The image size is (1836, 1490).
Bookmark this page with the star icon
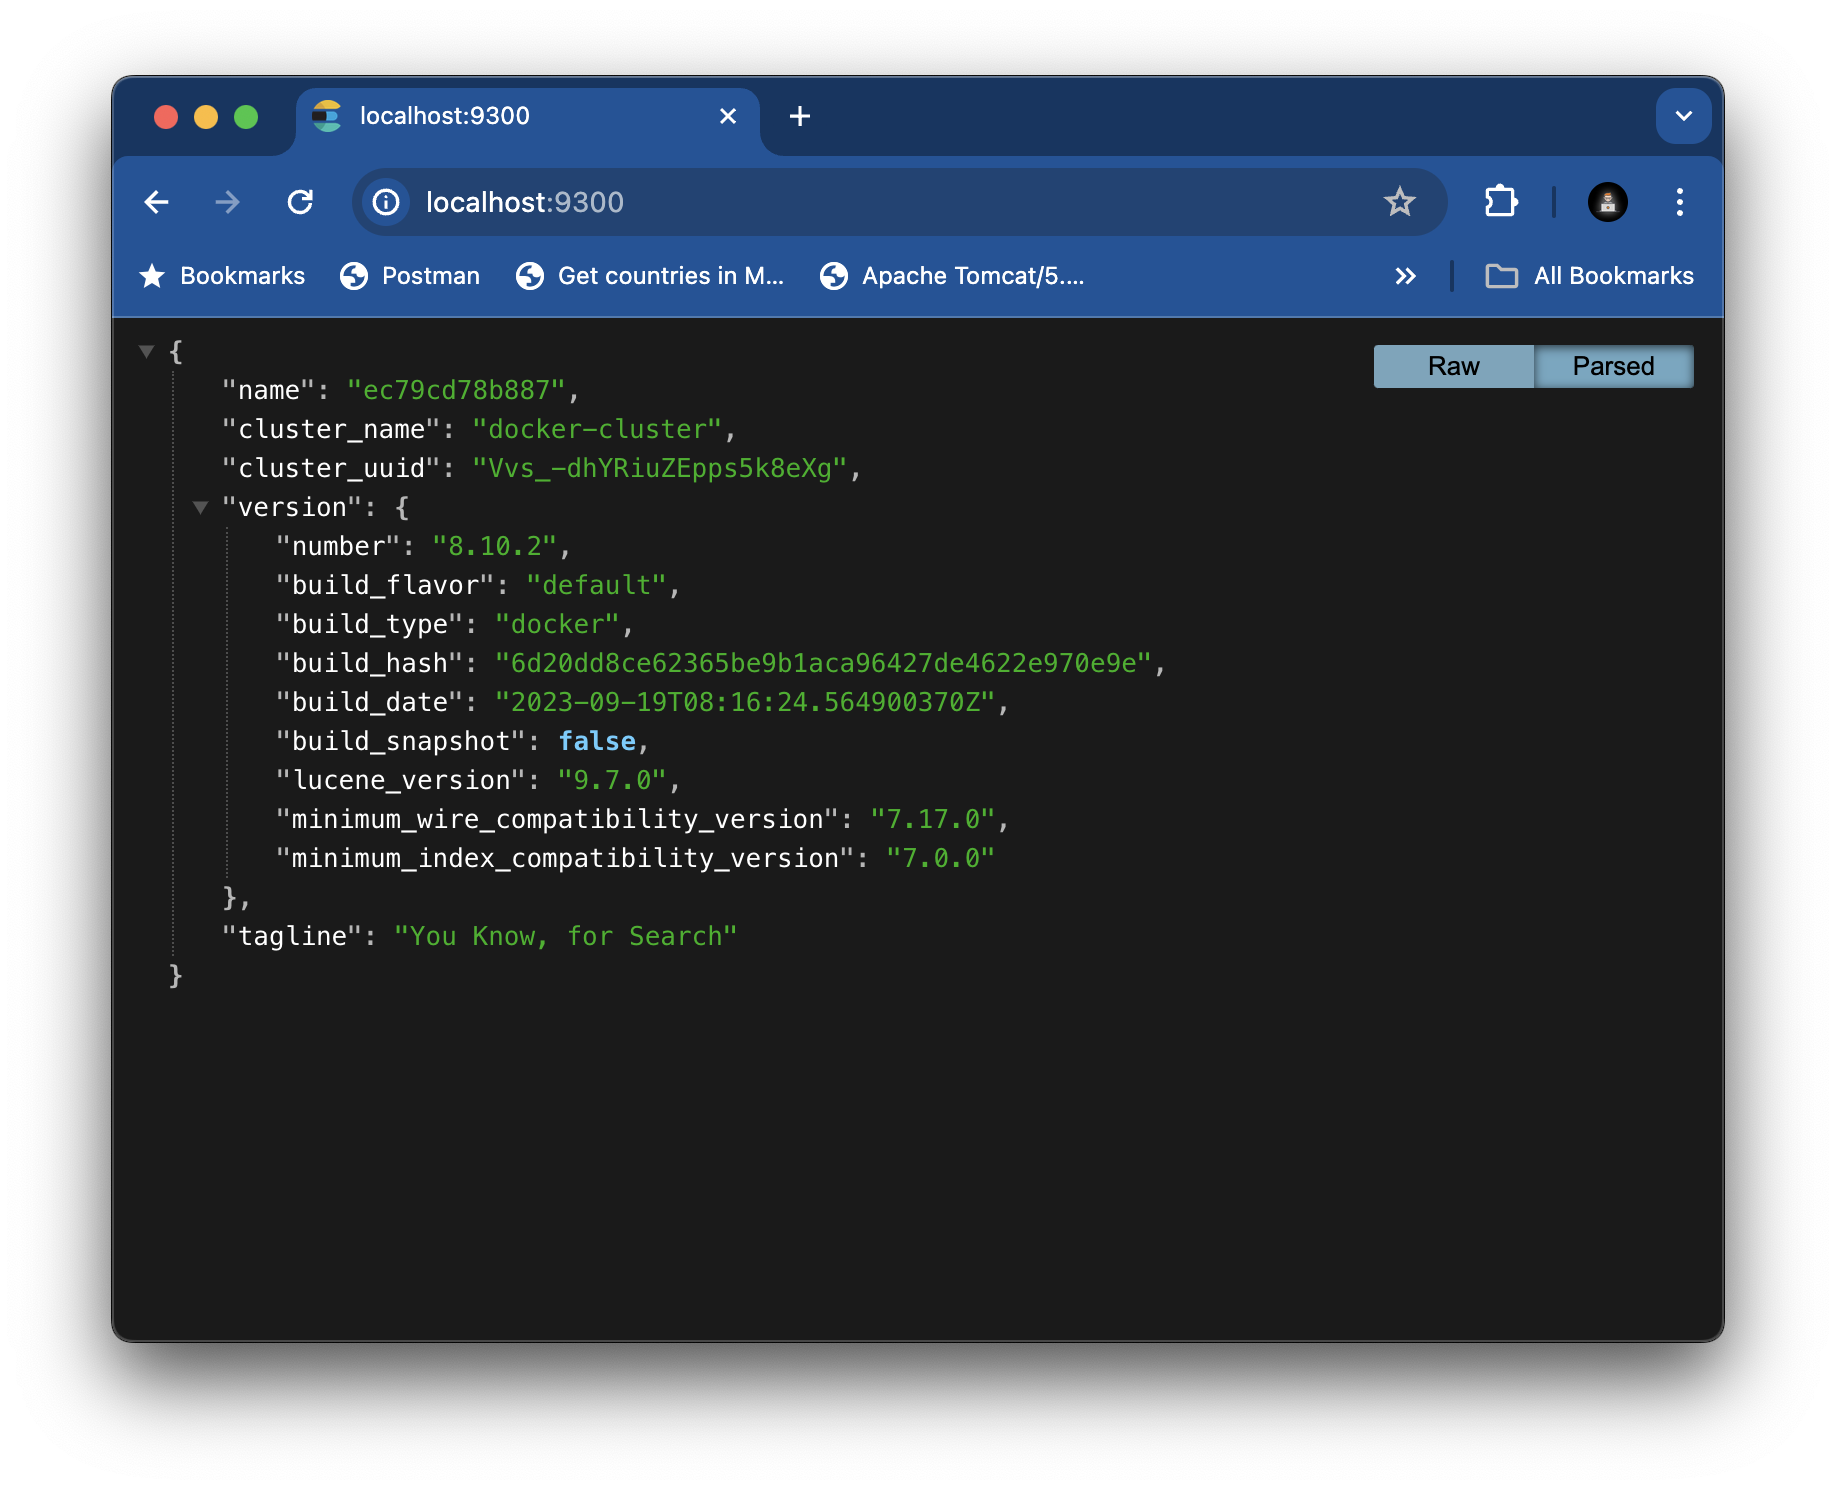click(1399, 202)
